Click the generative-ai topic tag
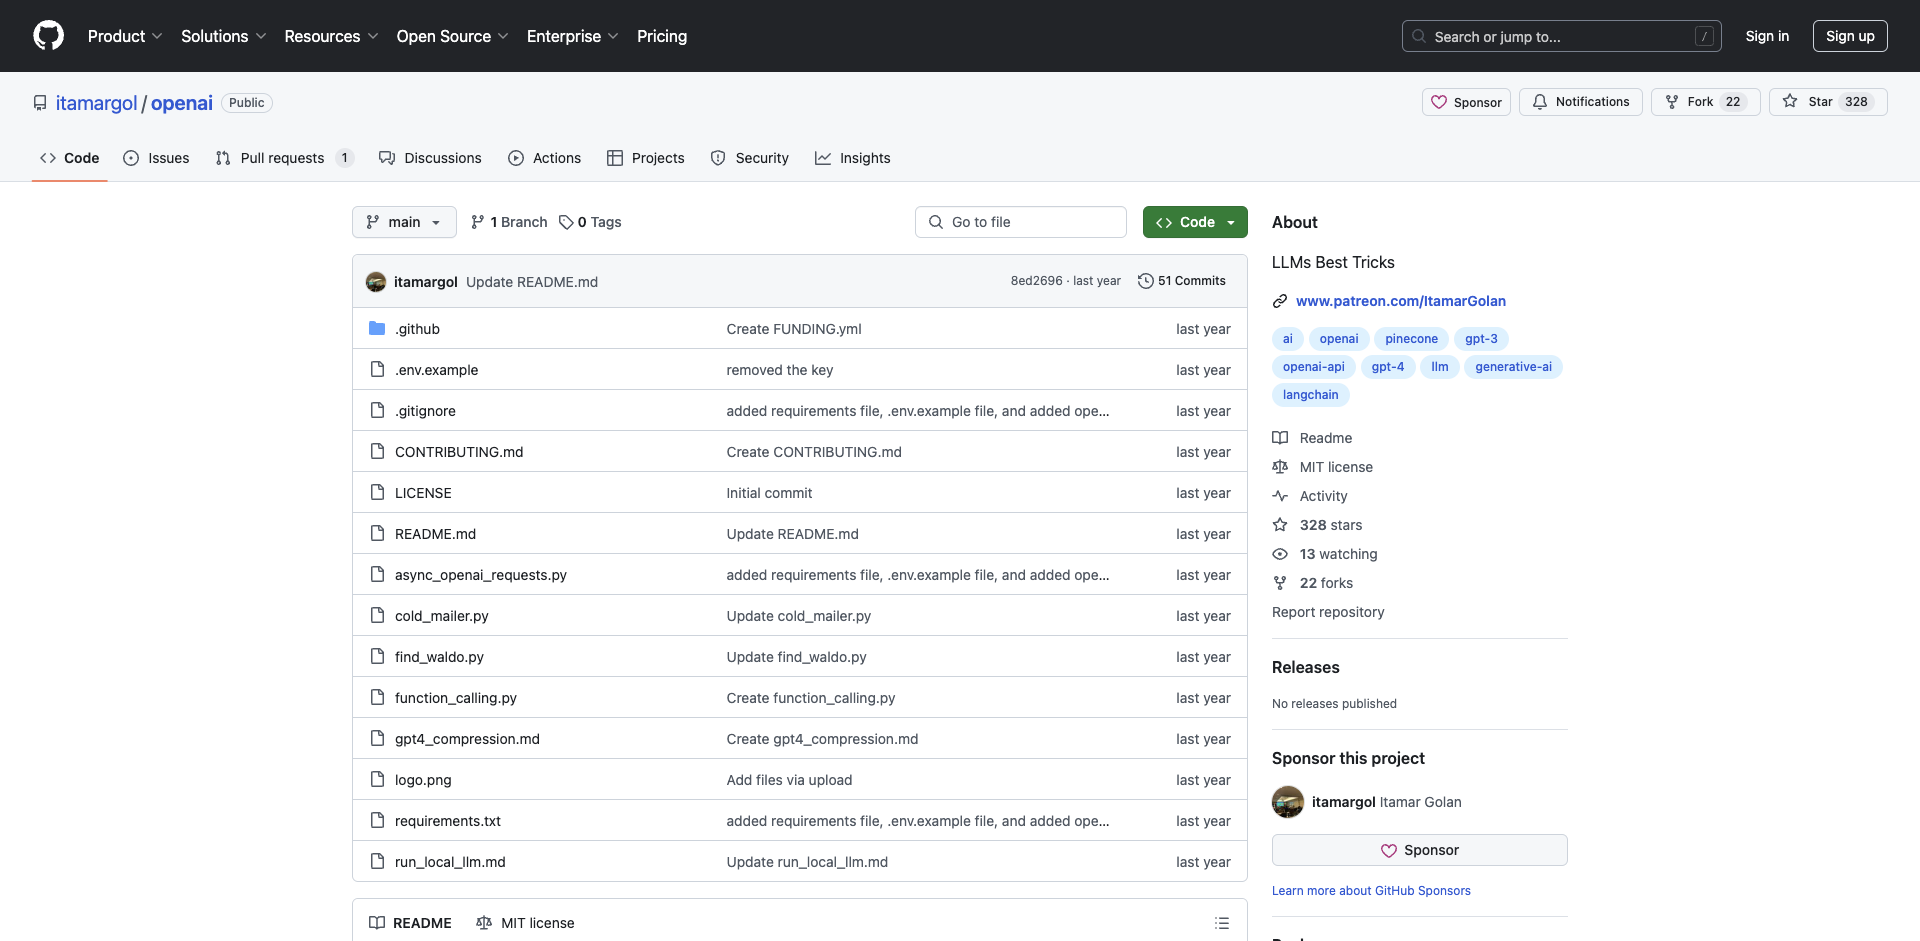1920x941 pixels. click(x=1513, y=367)
